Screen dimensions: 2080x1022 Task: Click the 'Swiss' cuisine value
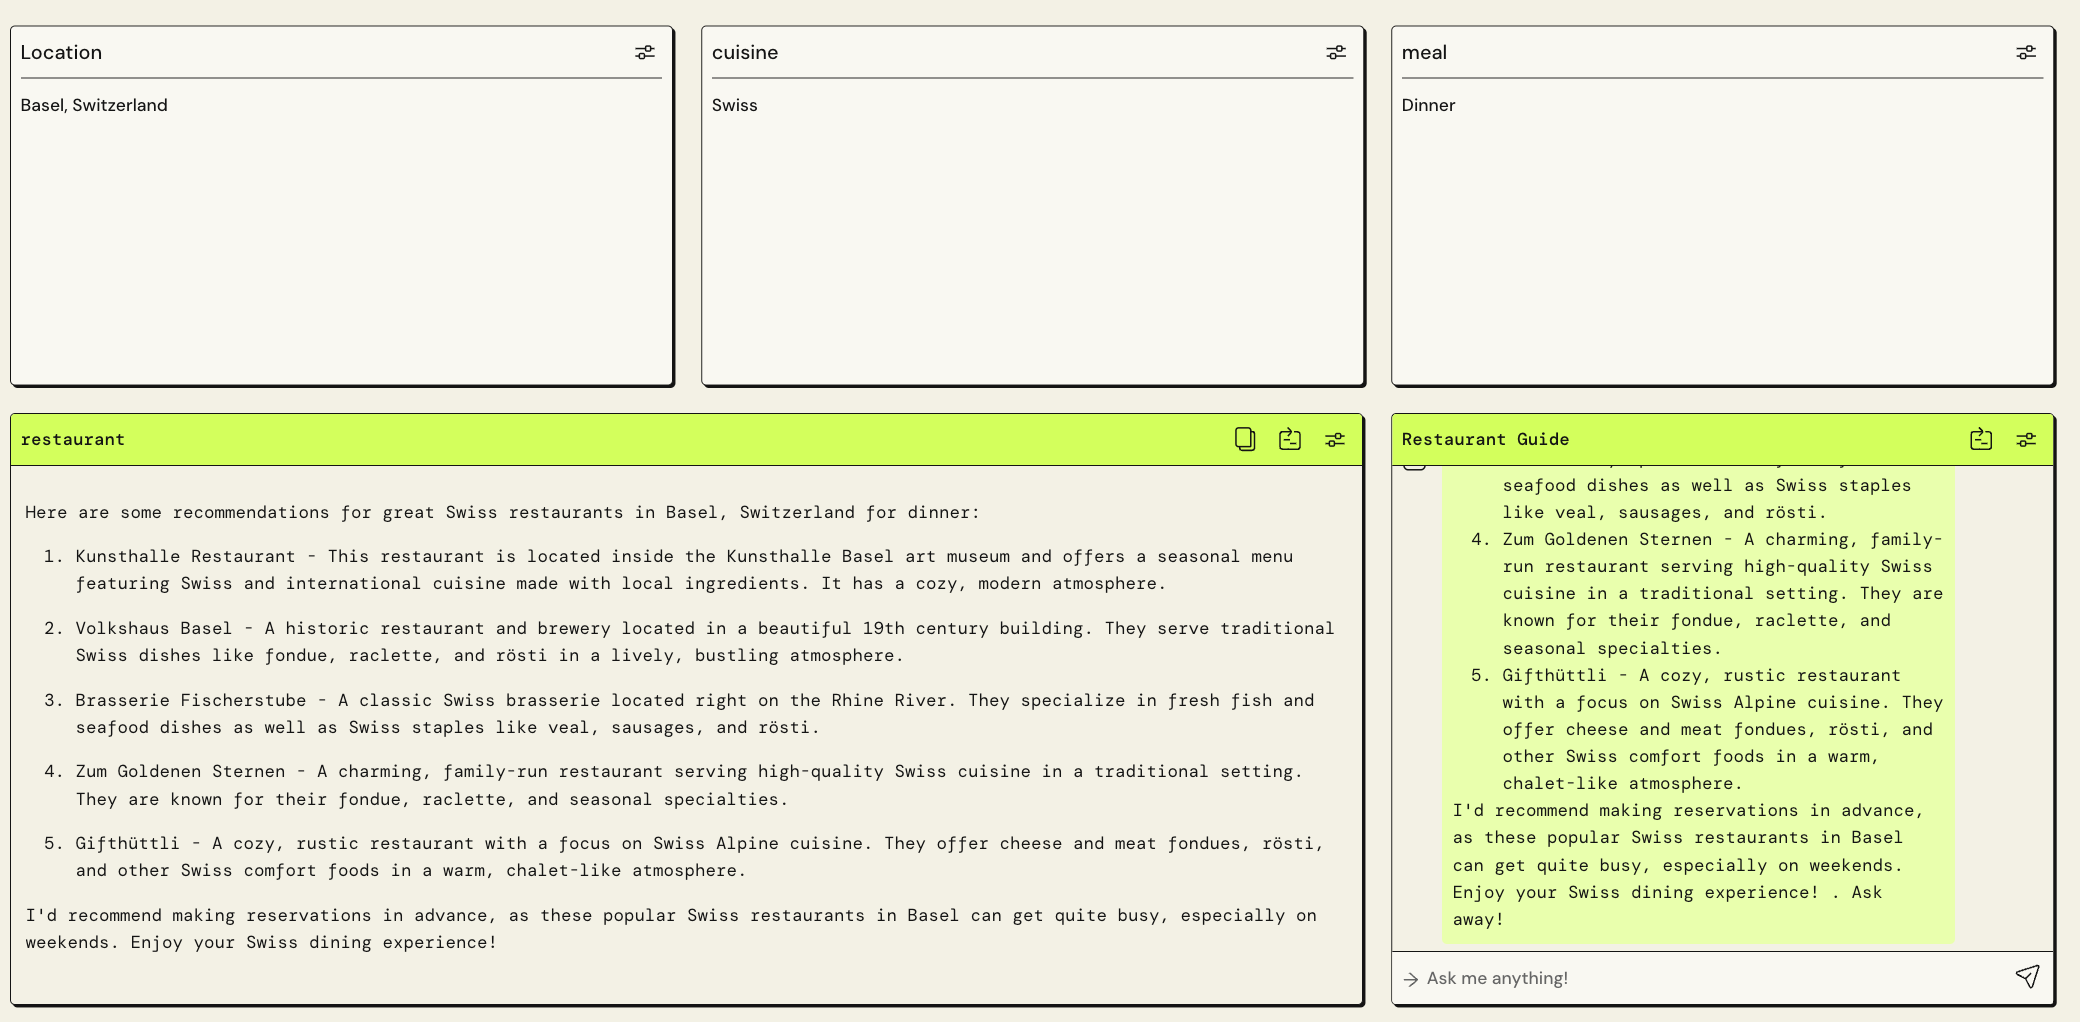pyautogui.click(x=735, y=105)
